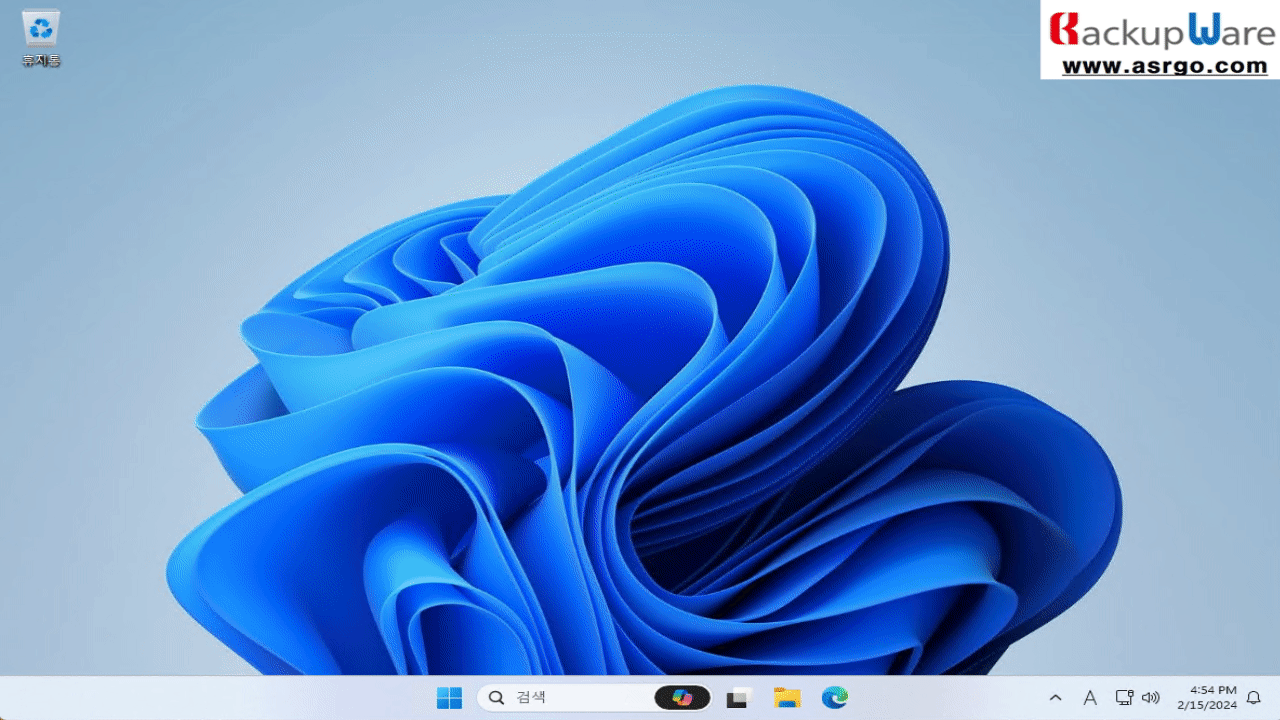Launch File Explorer from the taskbar
The image size is (1280, 720).
(787, 698)
